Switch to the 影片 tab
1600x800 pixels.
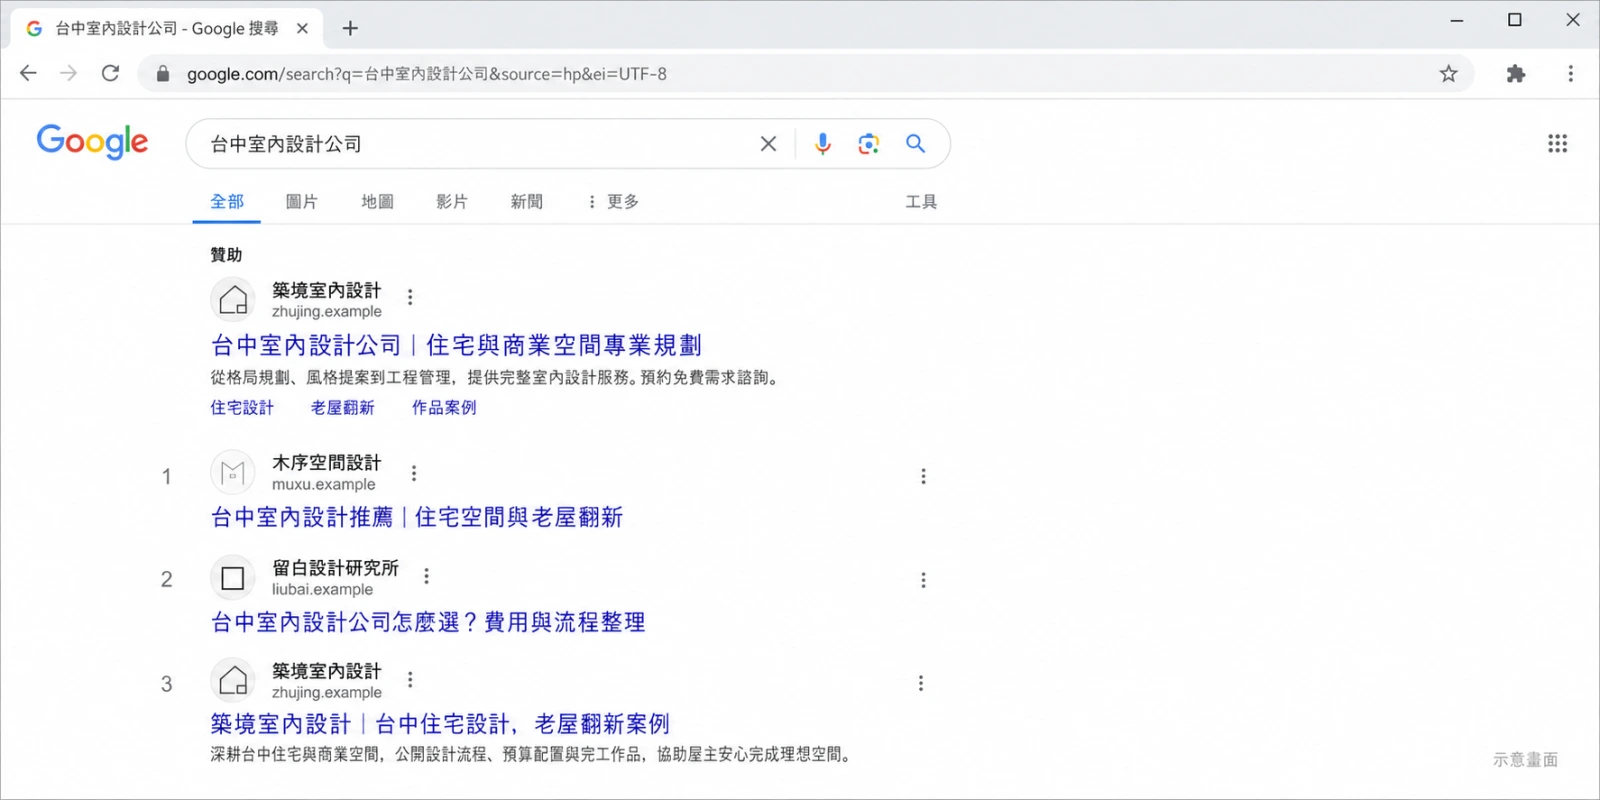(452, 202)
